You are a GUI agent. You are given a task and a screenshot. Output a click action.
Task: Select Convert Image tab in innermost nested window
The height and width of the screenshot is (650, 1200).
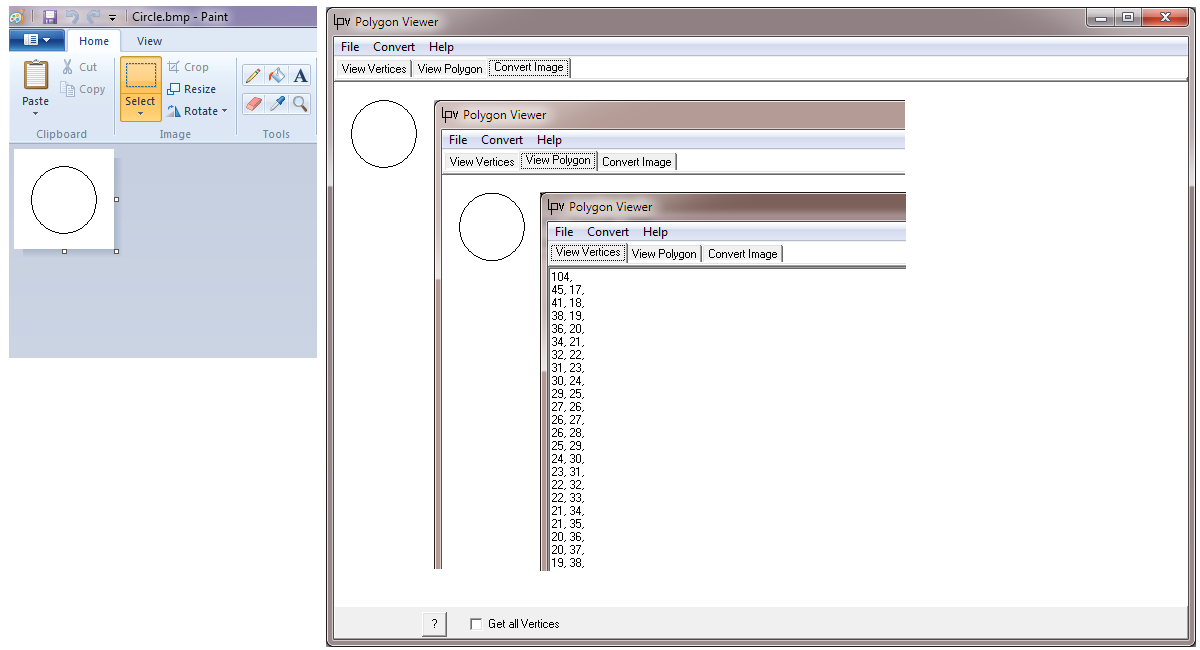coord(743,254)
